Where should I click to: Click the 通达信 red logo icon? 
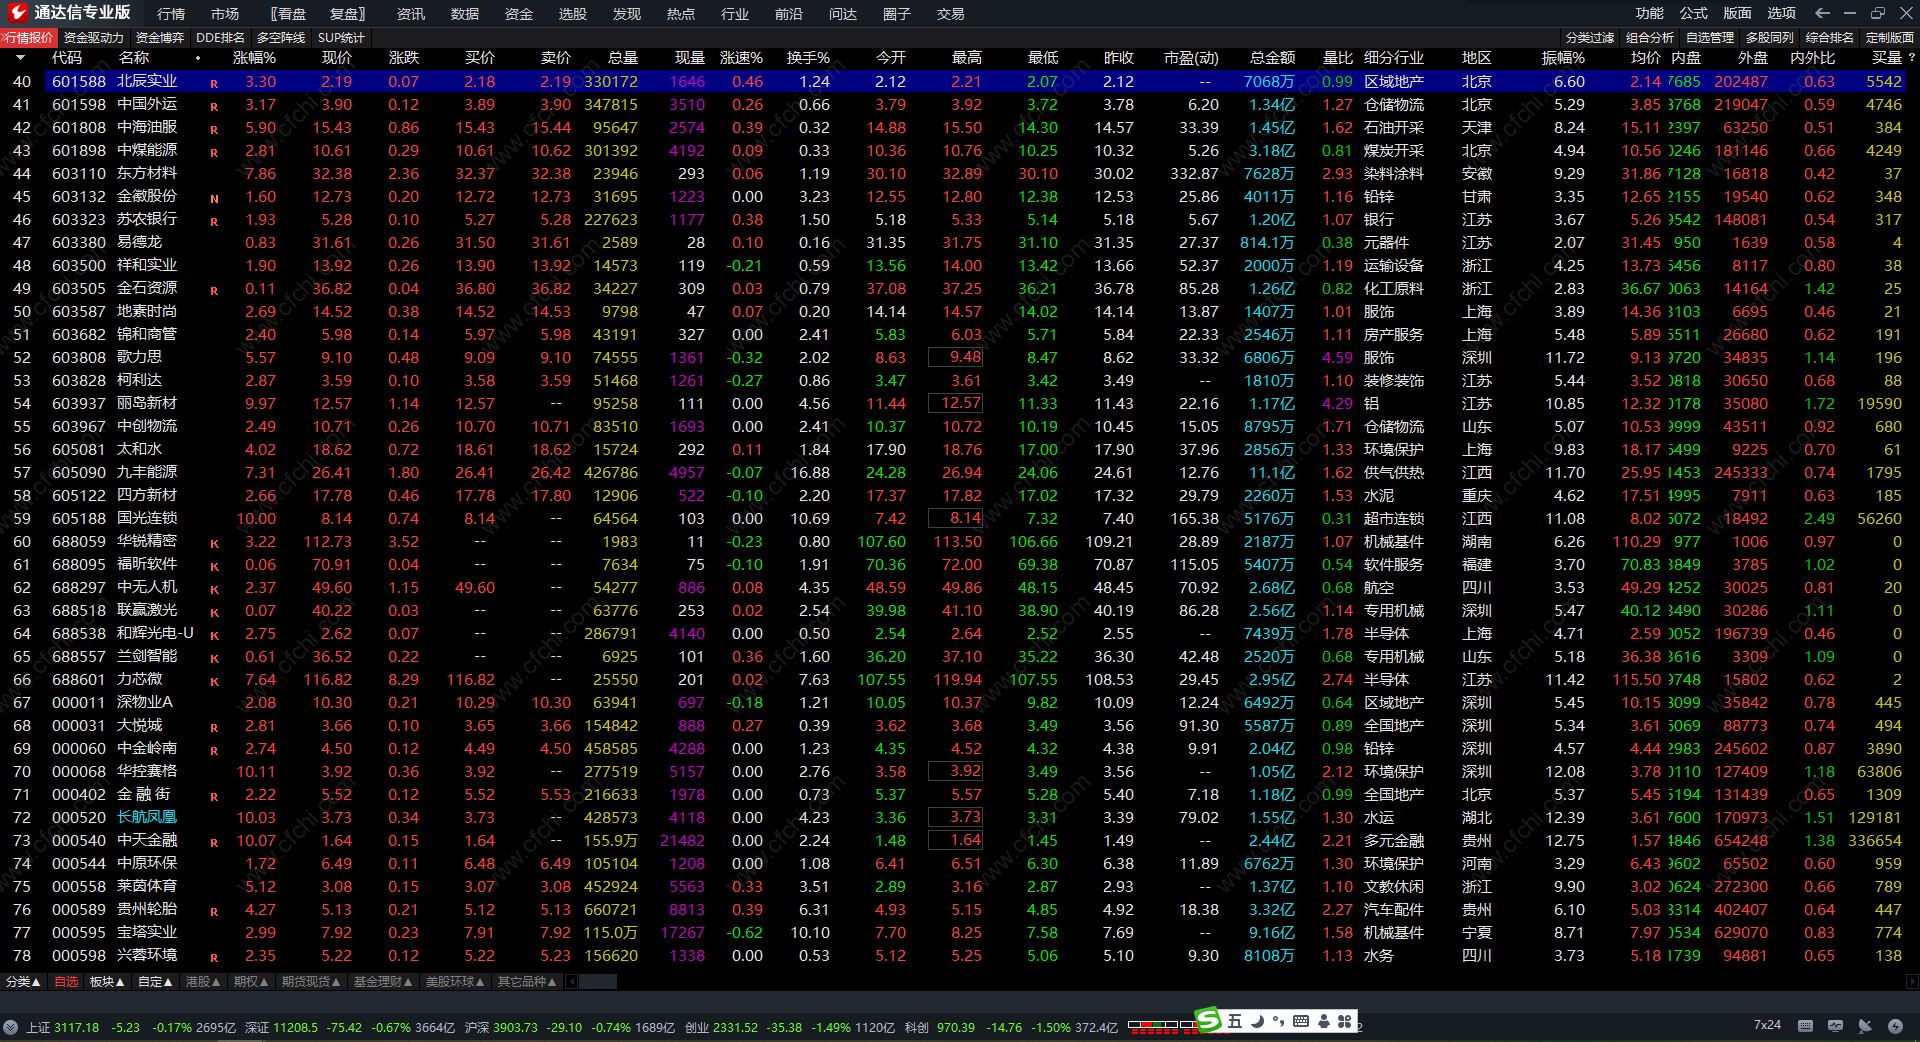(17, 13)
